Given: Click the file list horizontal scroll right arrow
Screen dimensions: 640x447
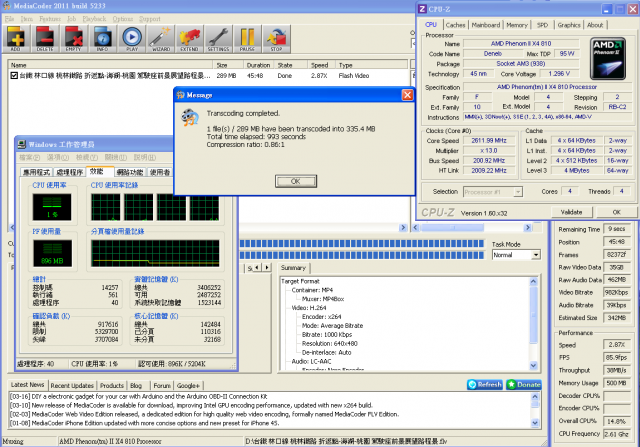Looking at the screenshot, I should [403, 227].
